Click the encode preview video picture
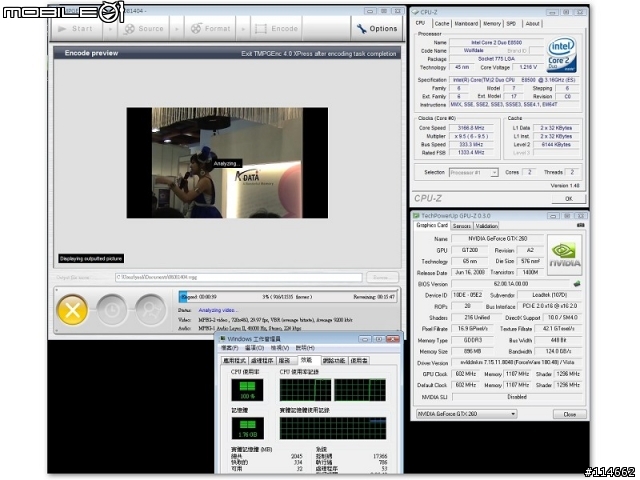The height and width of the screenshot is (480, 640). coord(227,162)
